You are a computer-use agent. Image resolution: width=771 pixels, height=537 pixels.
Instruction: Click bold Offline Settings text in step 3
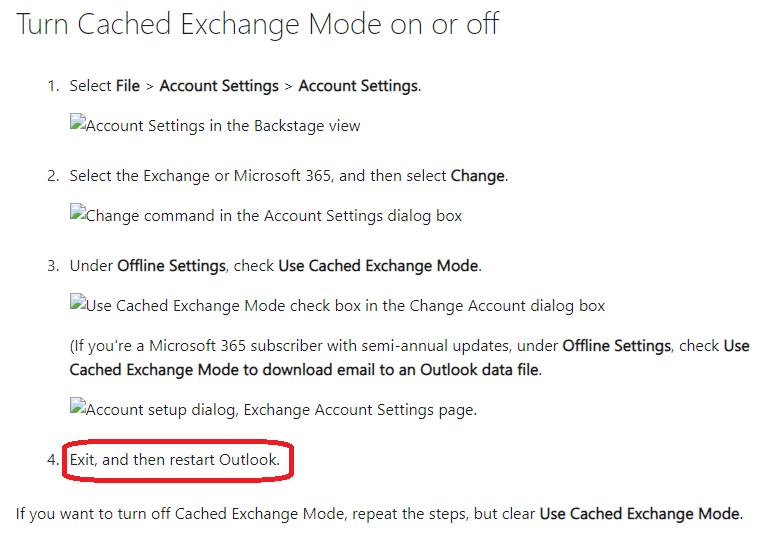pos(171,266)
